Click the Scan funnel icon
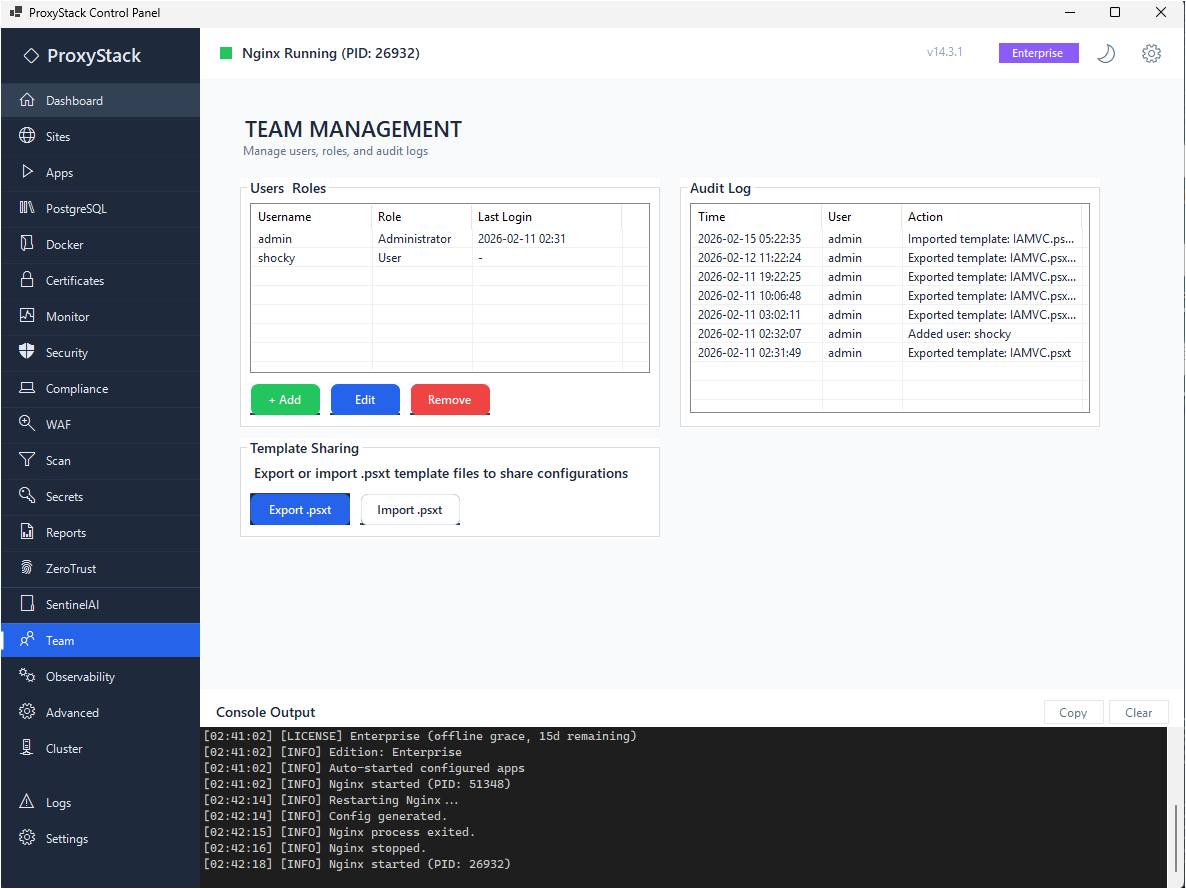 pyautogui.click(x=27, y=459)
